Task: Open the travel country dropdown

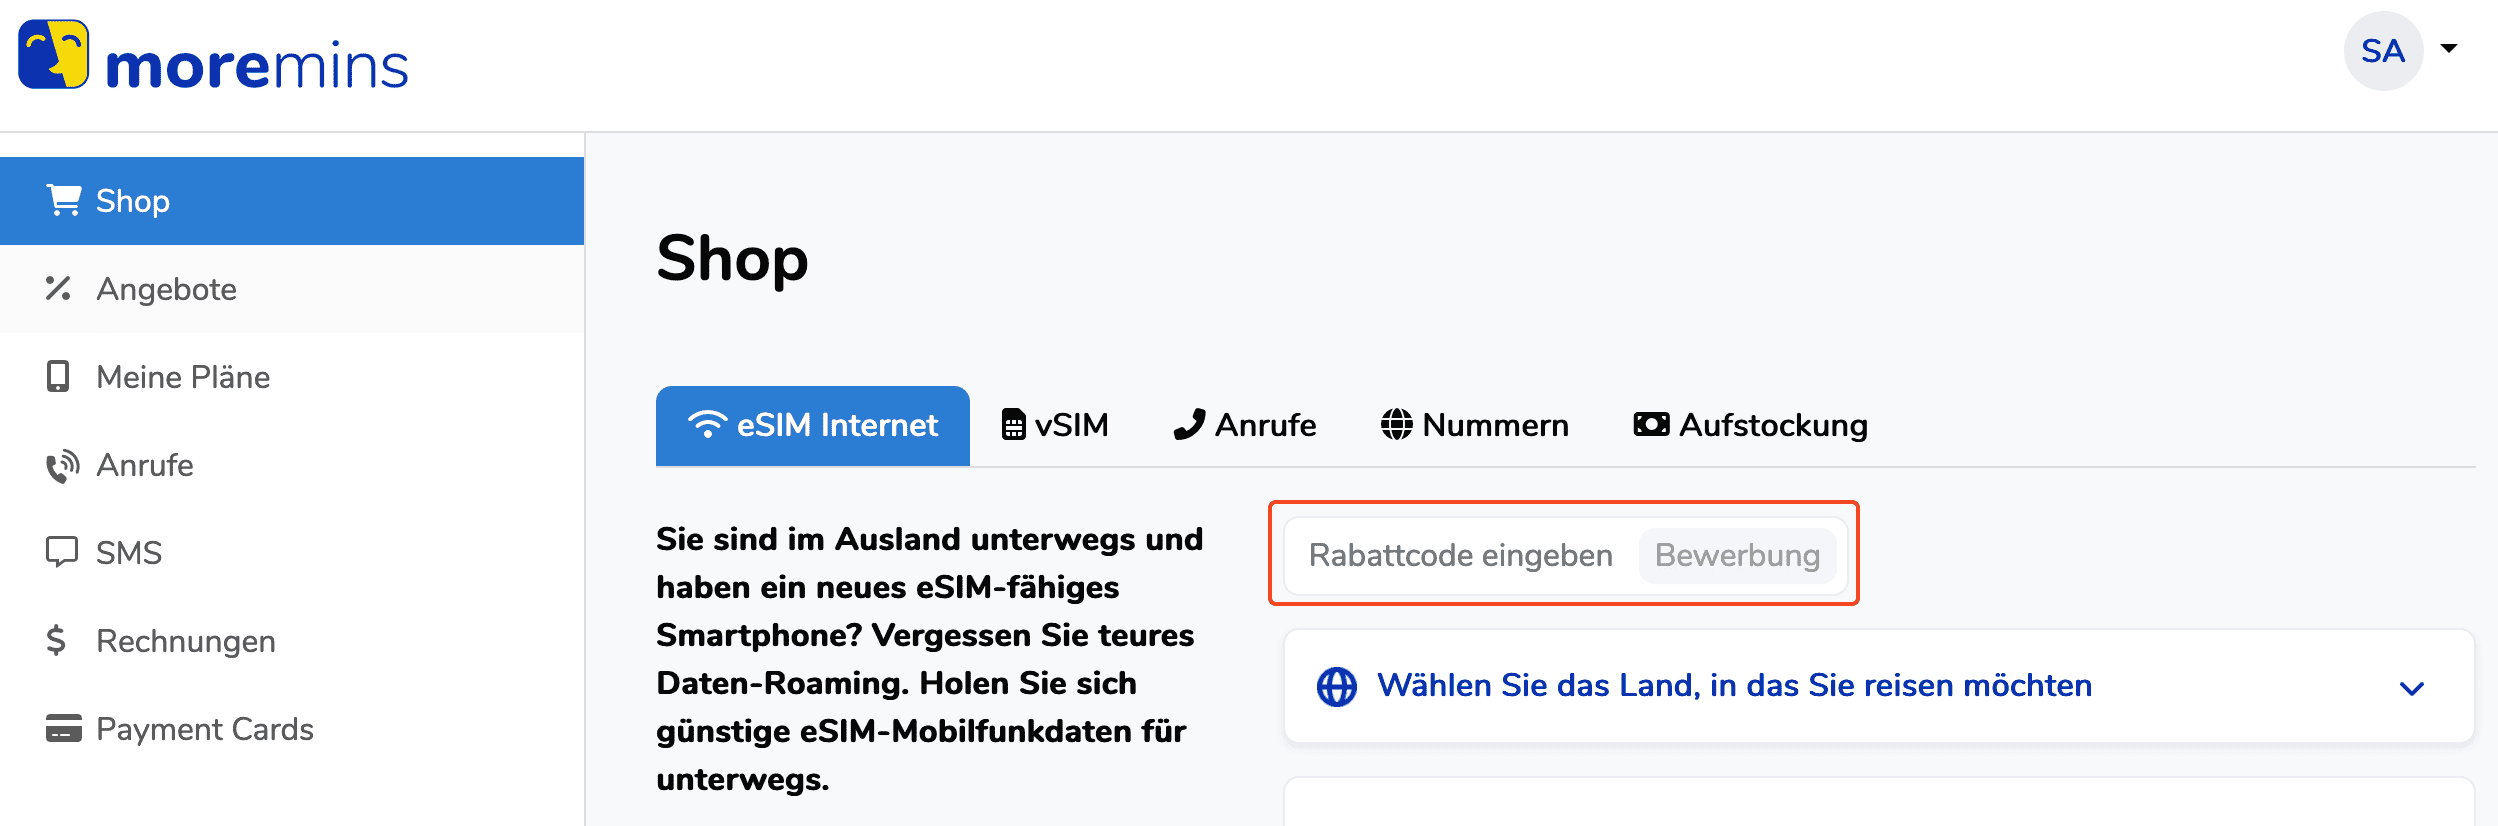Action: [1733, 686]
